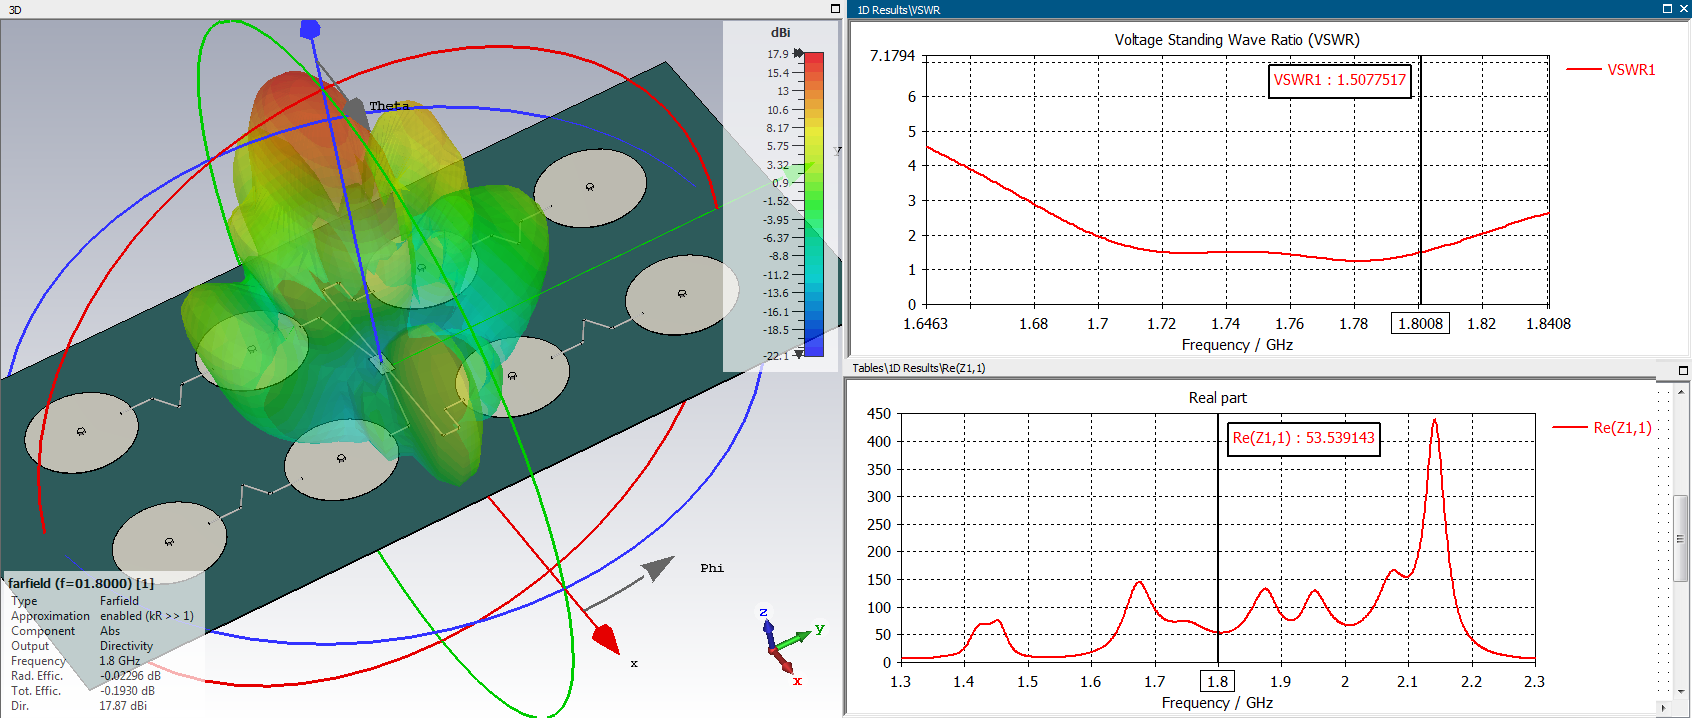
Task: Click the Dir. value '17.87 dBi'
Action: point(123,706)
